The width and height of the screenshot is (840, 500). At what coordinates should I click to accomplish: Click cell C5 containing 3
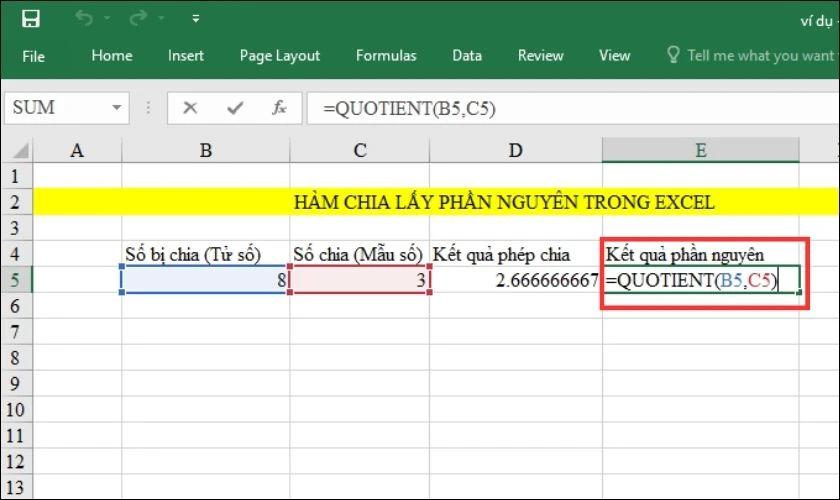[x=360, y=280]
